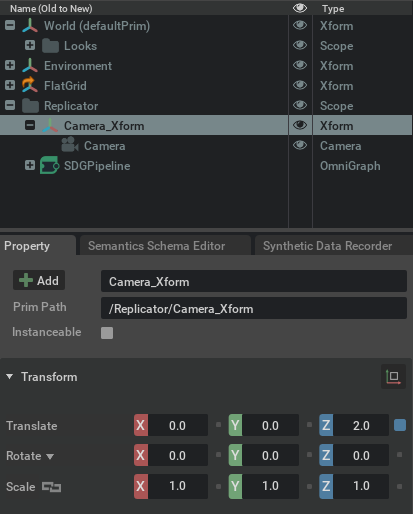Click the blue Translate modified-value indicator
Viewport: 413px width, 514px height.
coord(400,425)
